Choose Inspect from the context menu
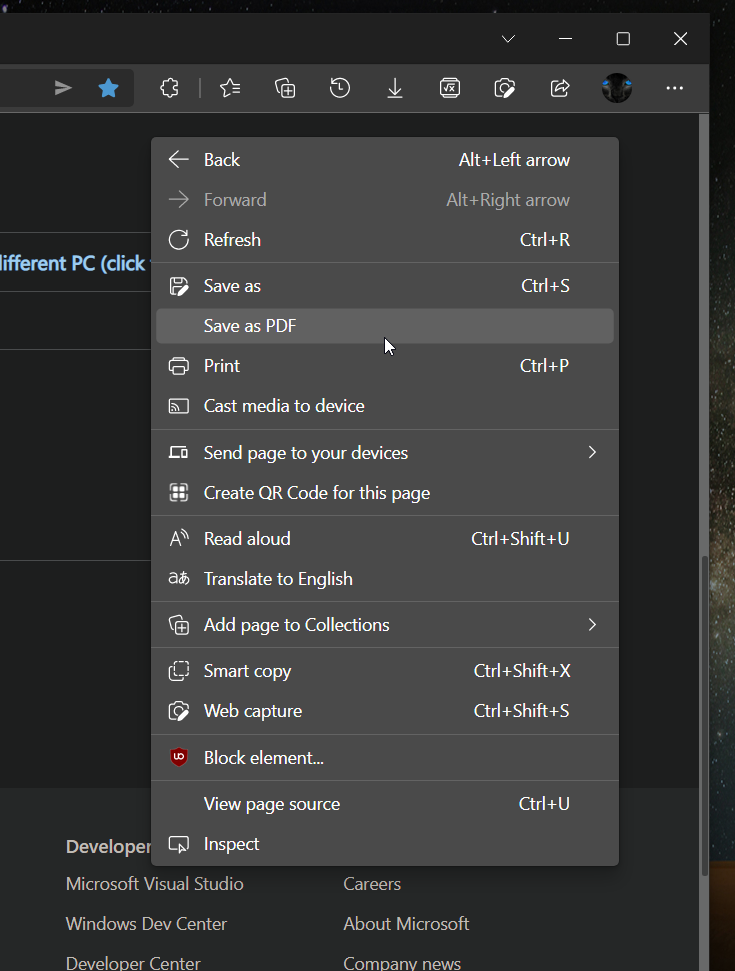The width and height of the screenshot is (735, 971). click(x=231, y=844)
